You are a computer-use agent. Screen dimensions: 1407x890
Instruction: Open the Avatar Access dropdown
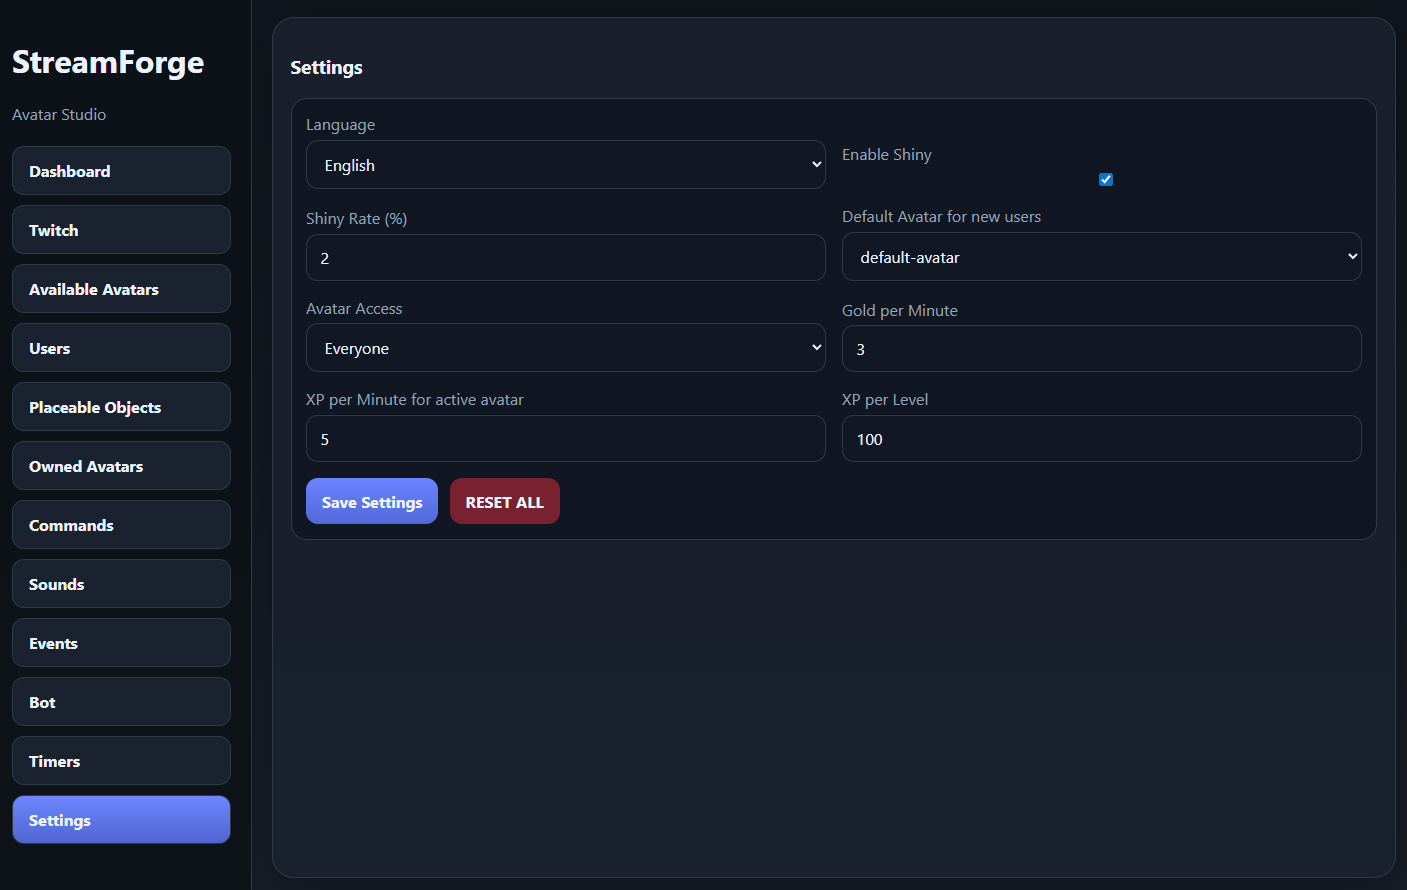565,348
